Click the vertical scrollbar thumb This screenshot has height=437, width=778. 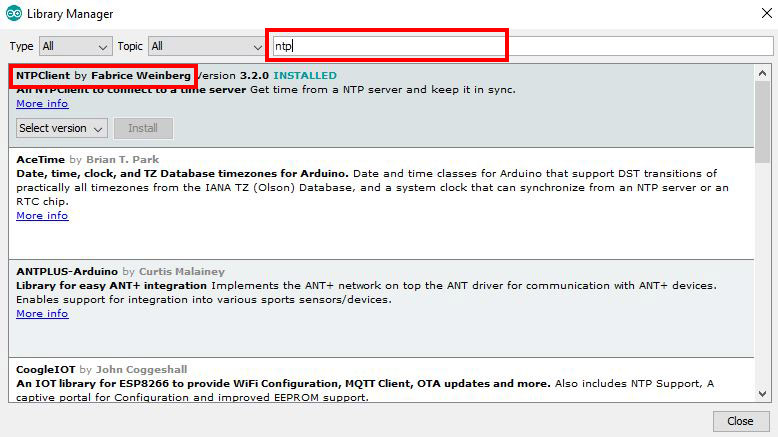click(762, 122)
